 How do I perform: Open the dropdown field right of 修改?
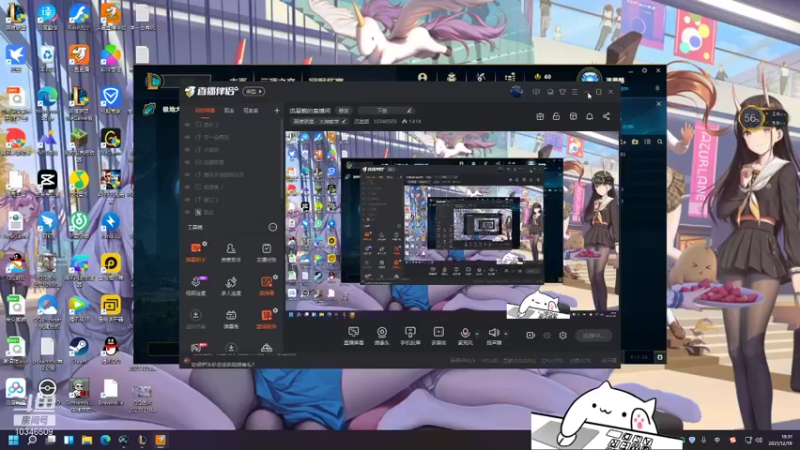[385, 110]
